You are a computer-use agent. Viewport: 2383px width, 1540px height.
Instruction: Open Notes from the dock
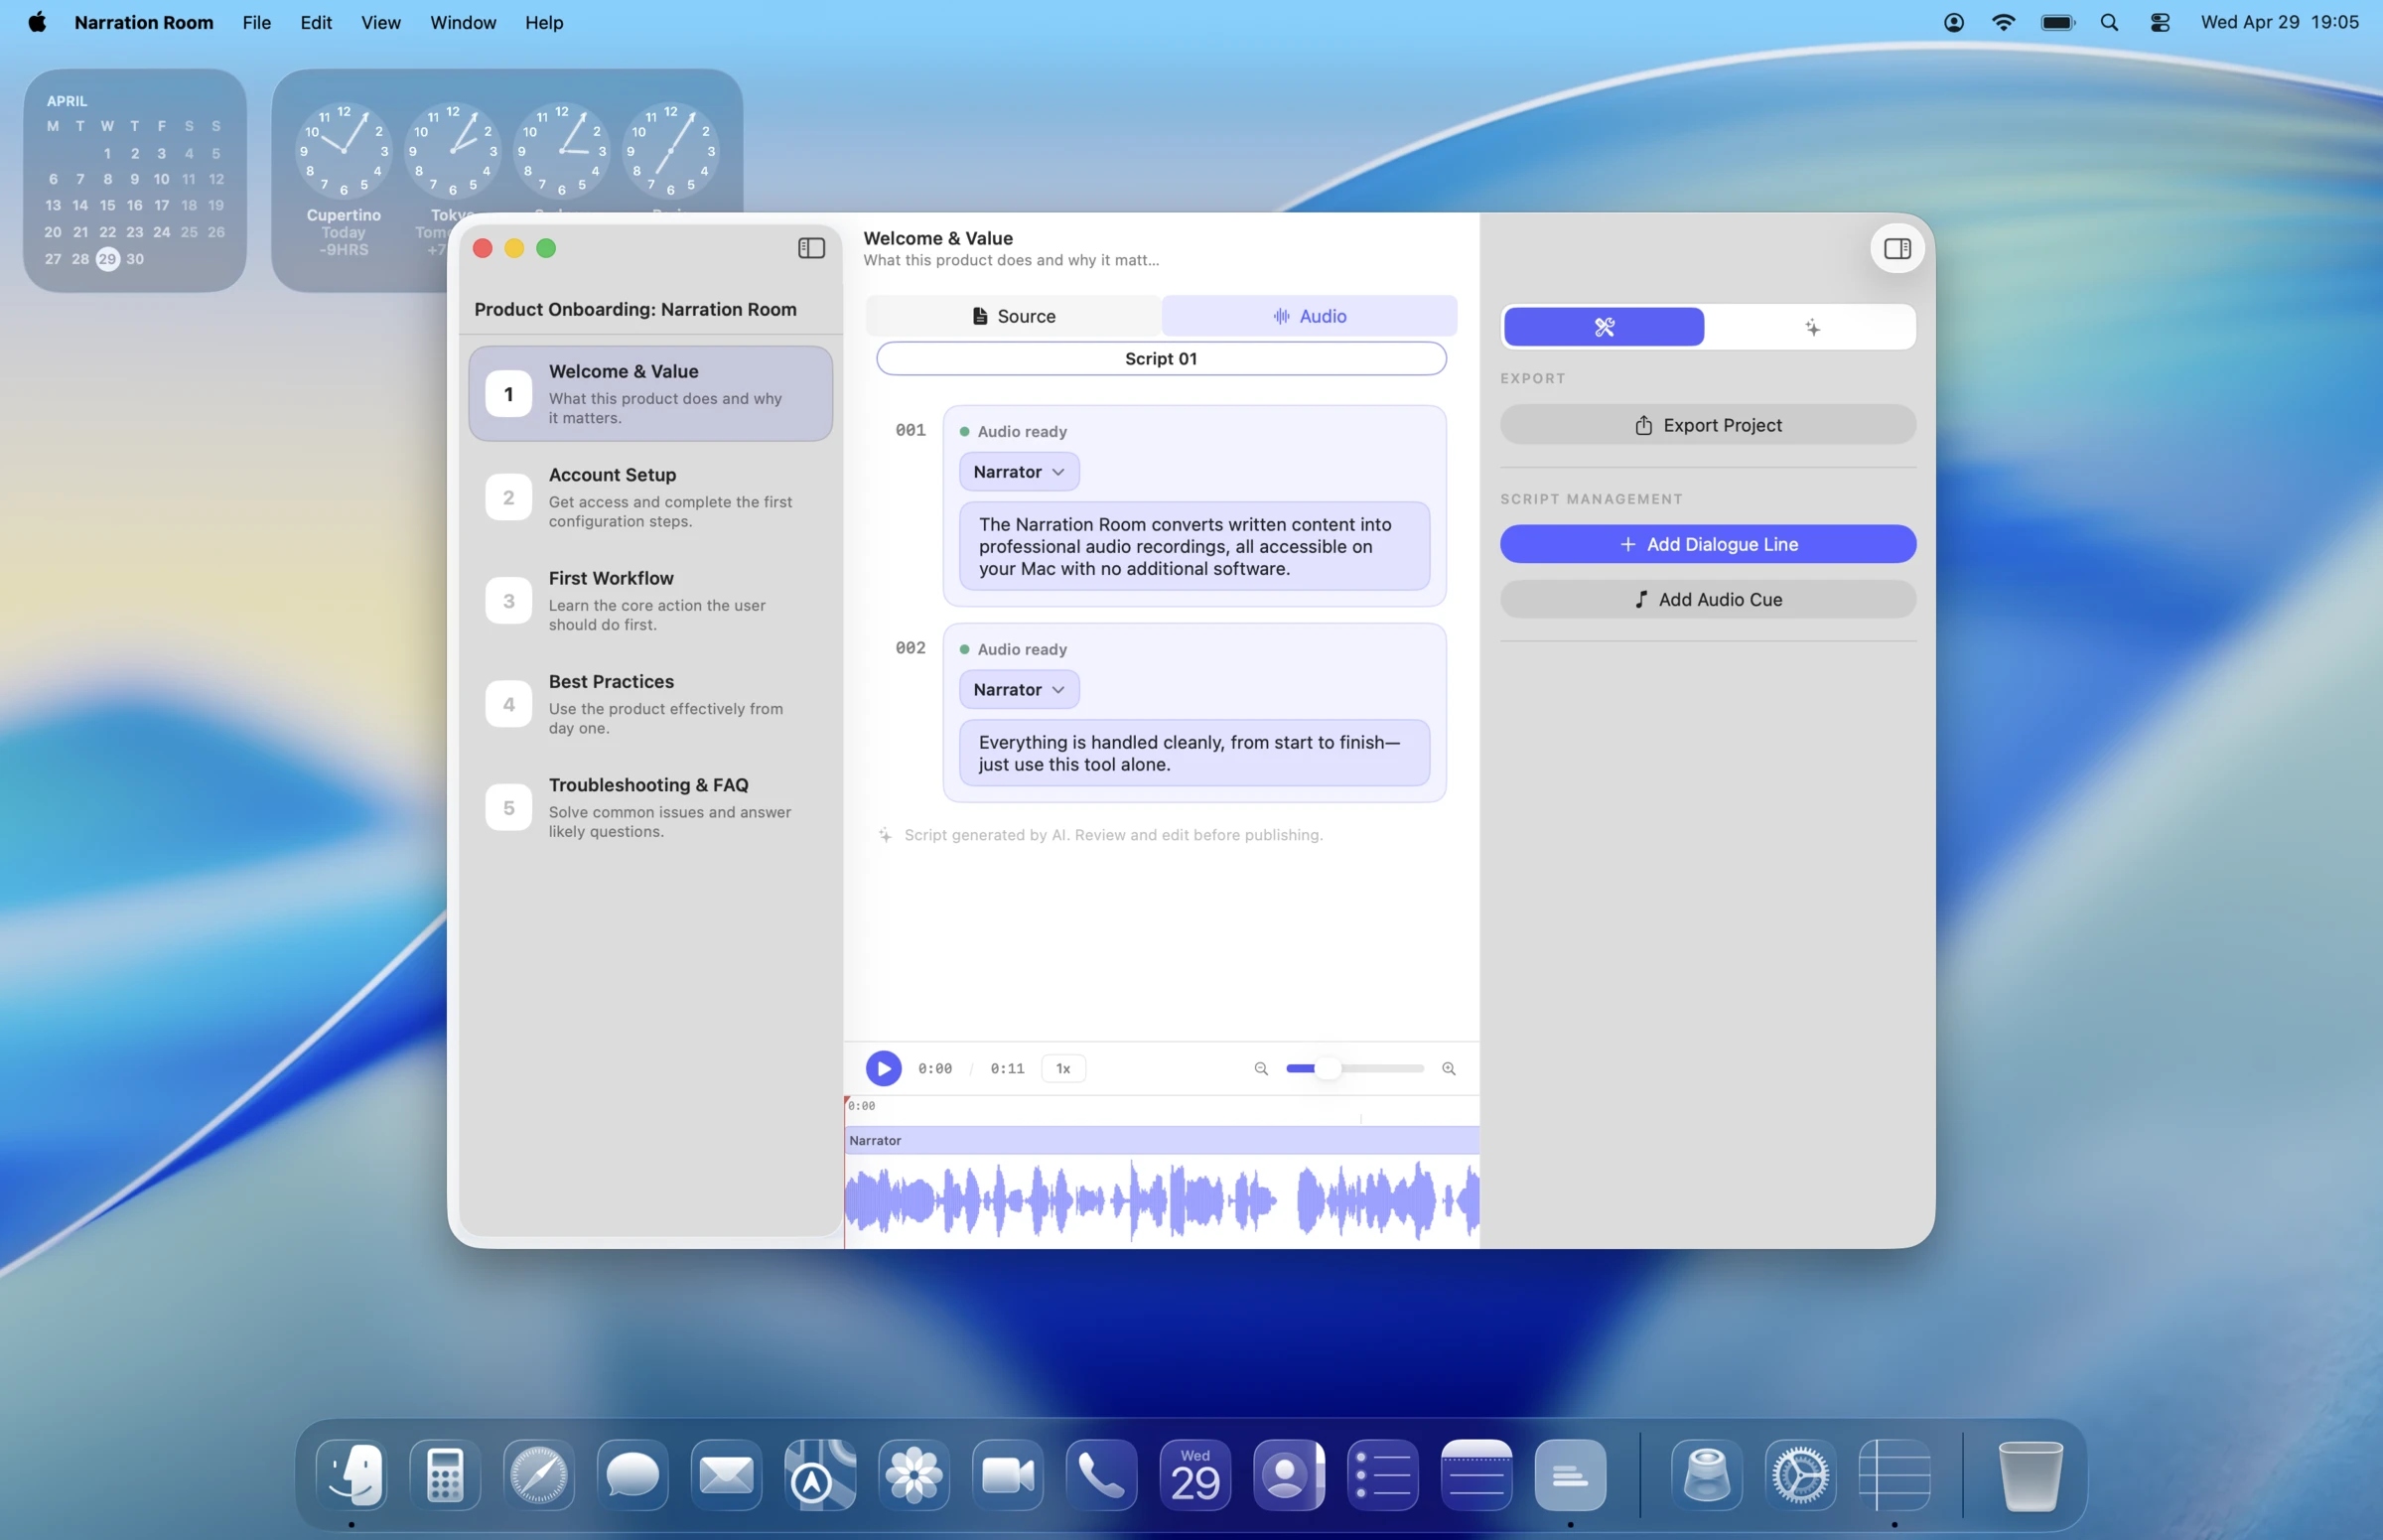coord(1476,1474)
